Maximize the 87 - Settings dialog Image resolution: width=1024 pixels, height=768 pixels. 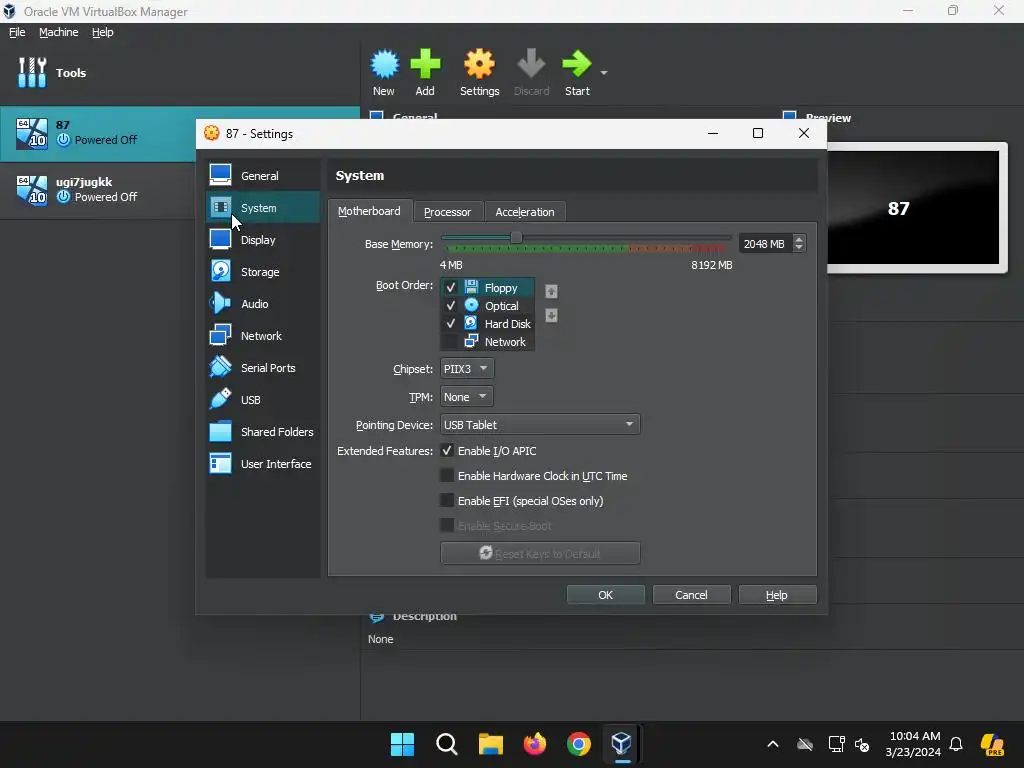pos(758,133)
